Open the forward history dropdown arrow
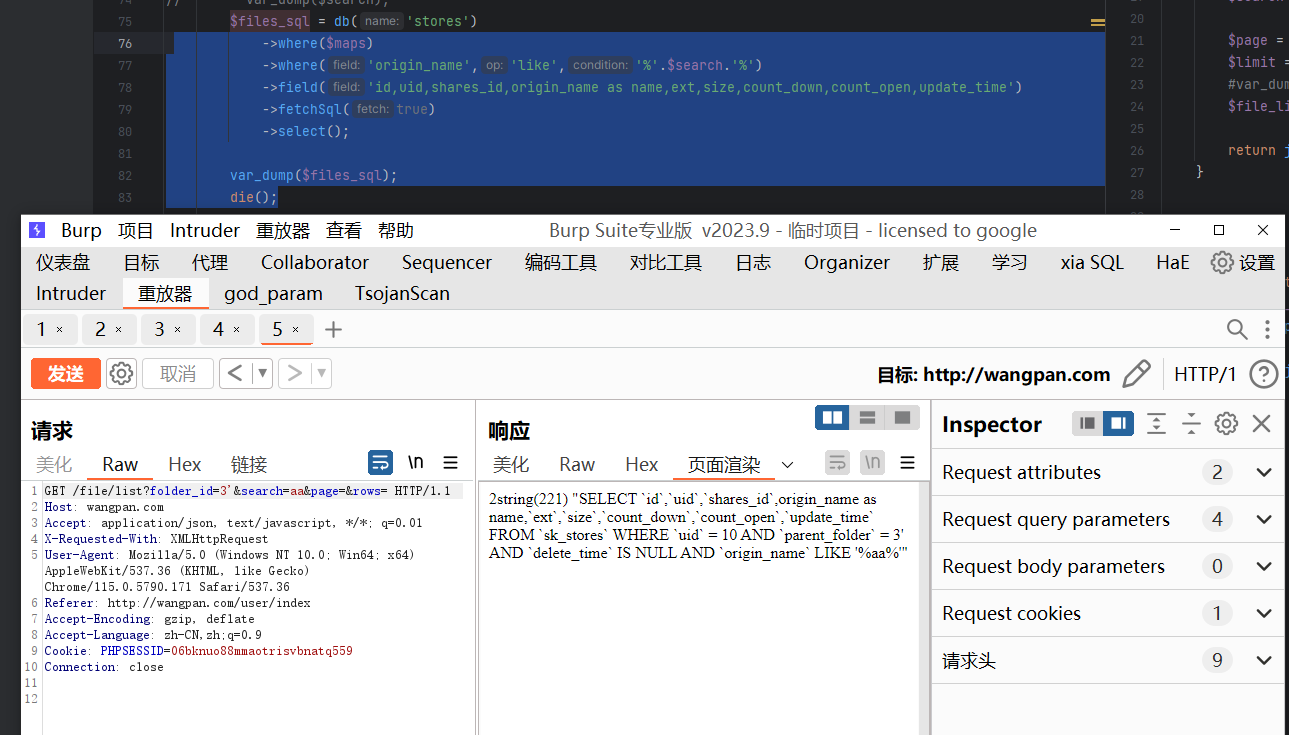1289x735 pixels. pyautogui.click(x=321, y=374)
